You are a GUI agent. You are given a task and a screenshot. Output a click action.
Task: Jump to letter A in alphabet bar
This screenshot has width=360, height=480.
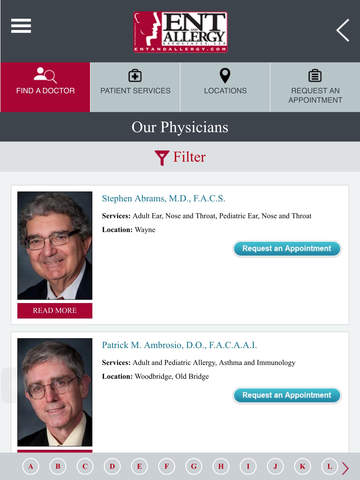tap(31, 467)
